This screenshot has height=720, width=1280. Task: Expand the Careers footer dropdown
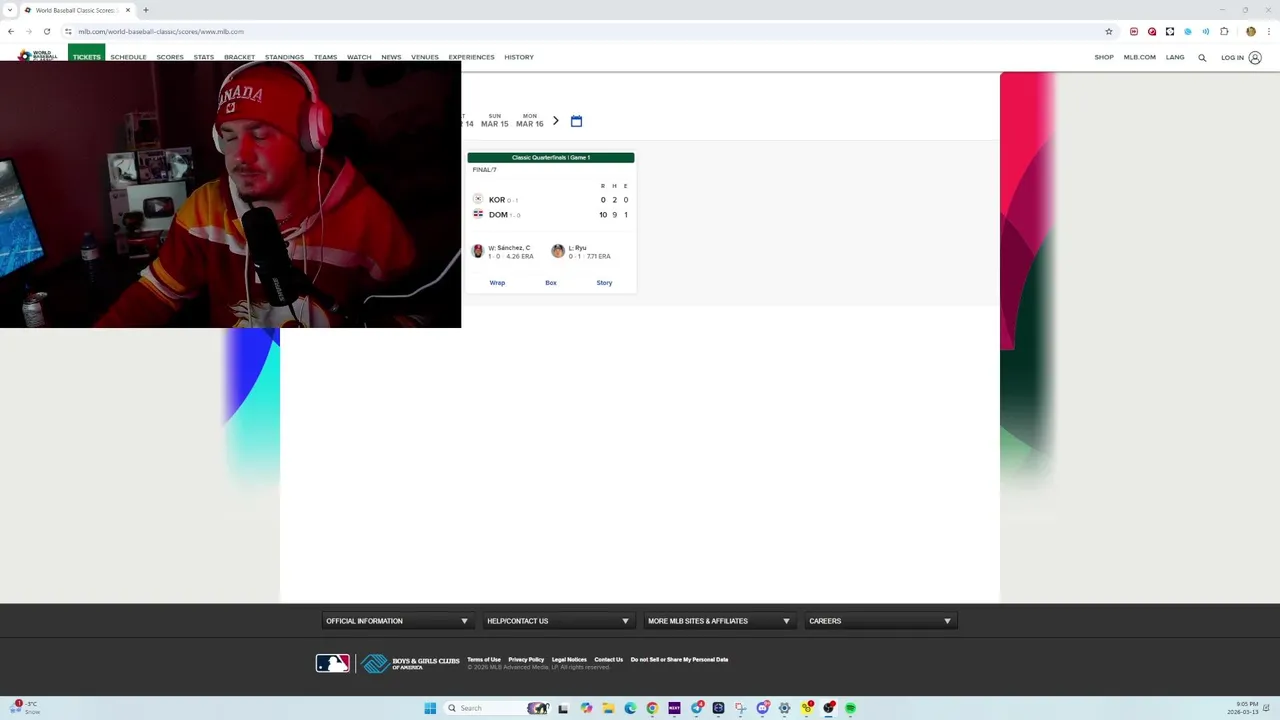880,621
